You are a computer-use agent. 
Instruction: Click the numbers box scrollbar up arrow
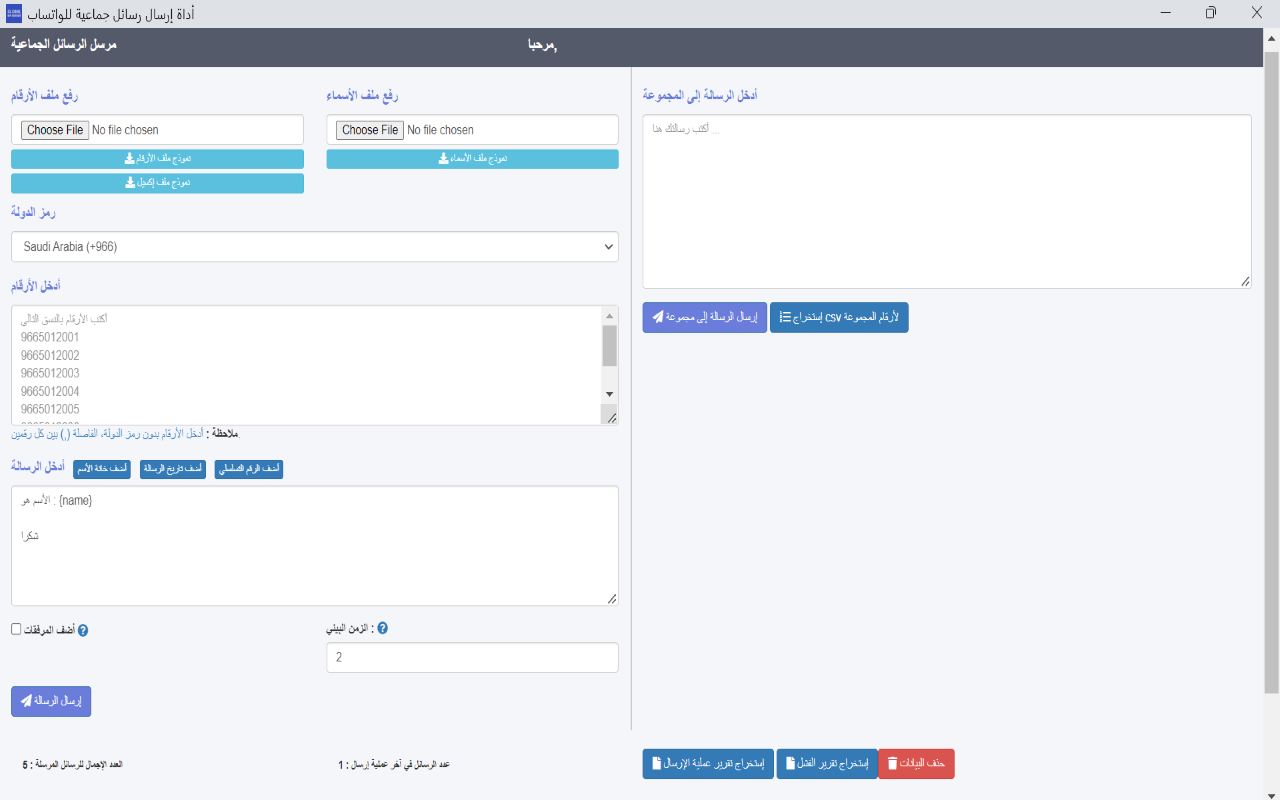point(610,315)
